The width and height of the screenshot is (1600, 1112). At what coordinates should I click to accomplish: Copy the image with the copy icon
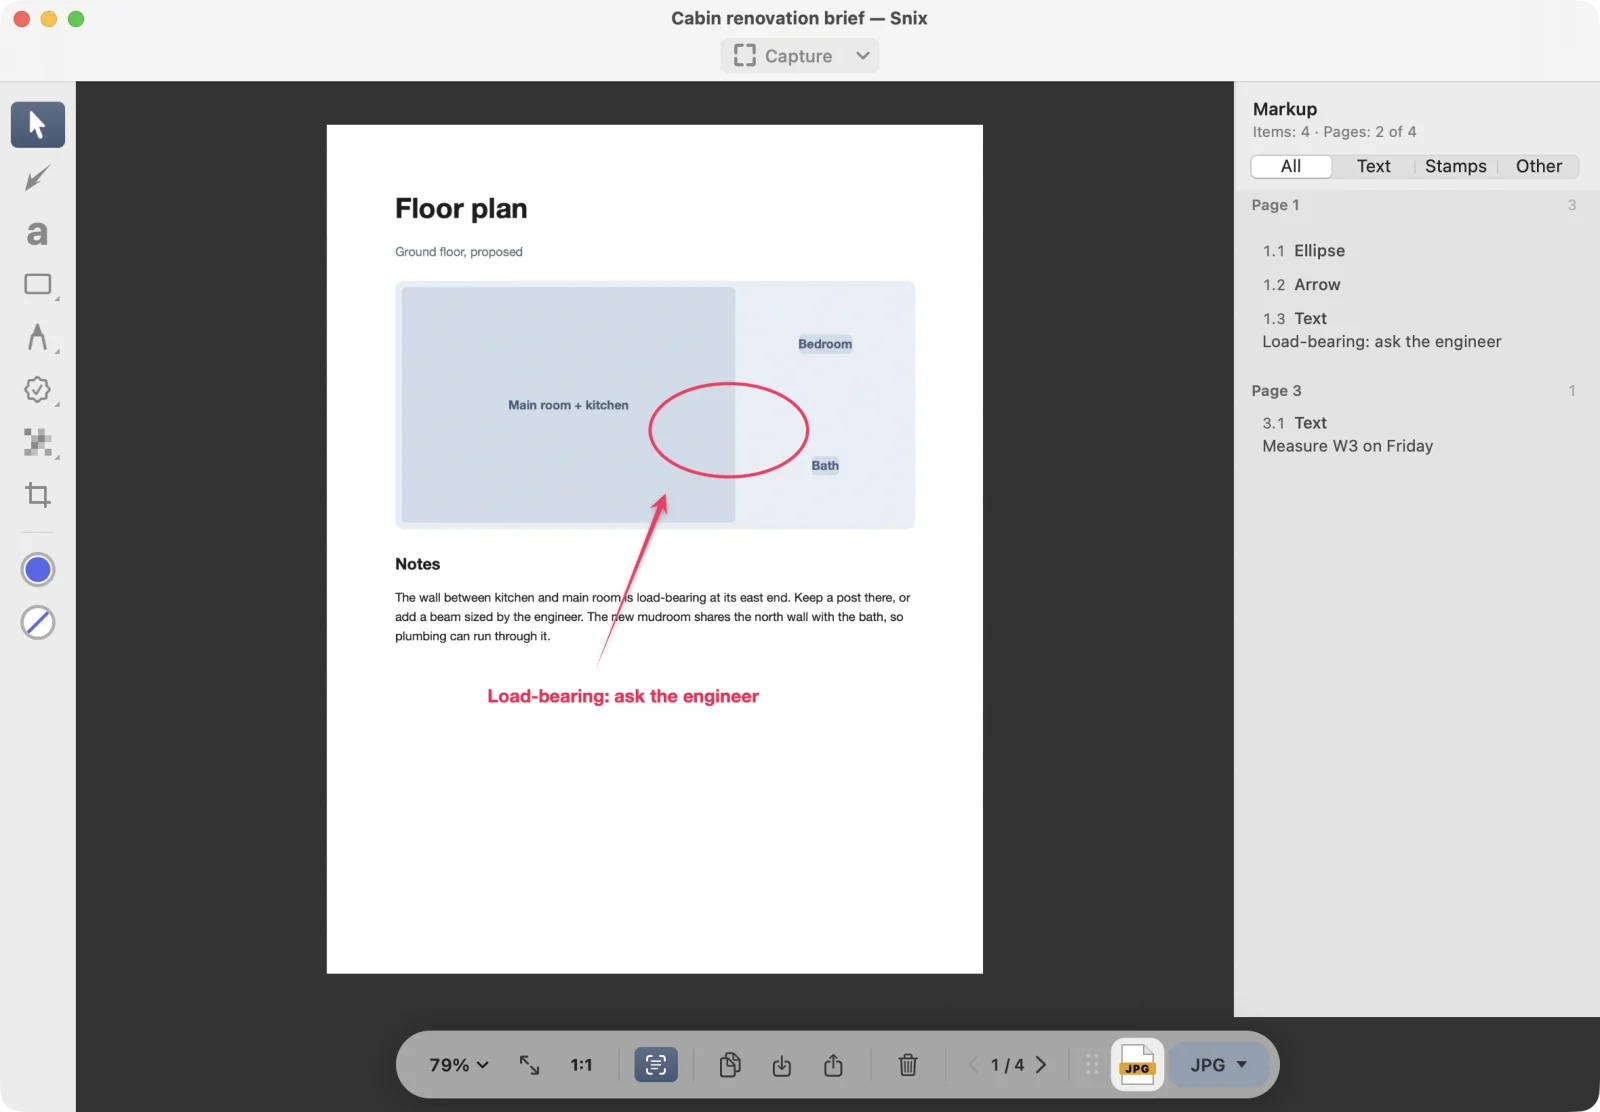click(730, 1065)
